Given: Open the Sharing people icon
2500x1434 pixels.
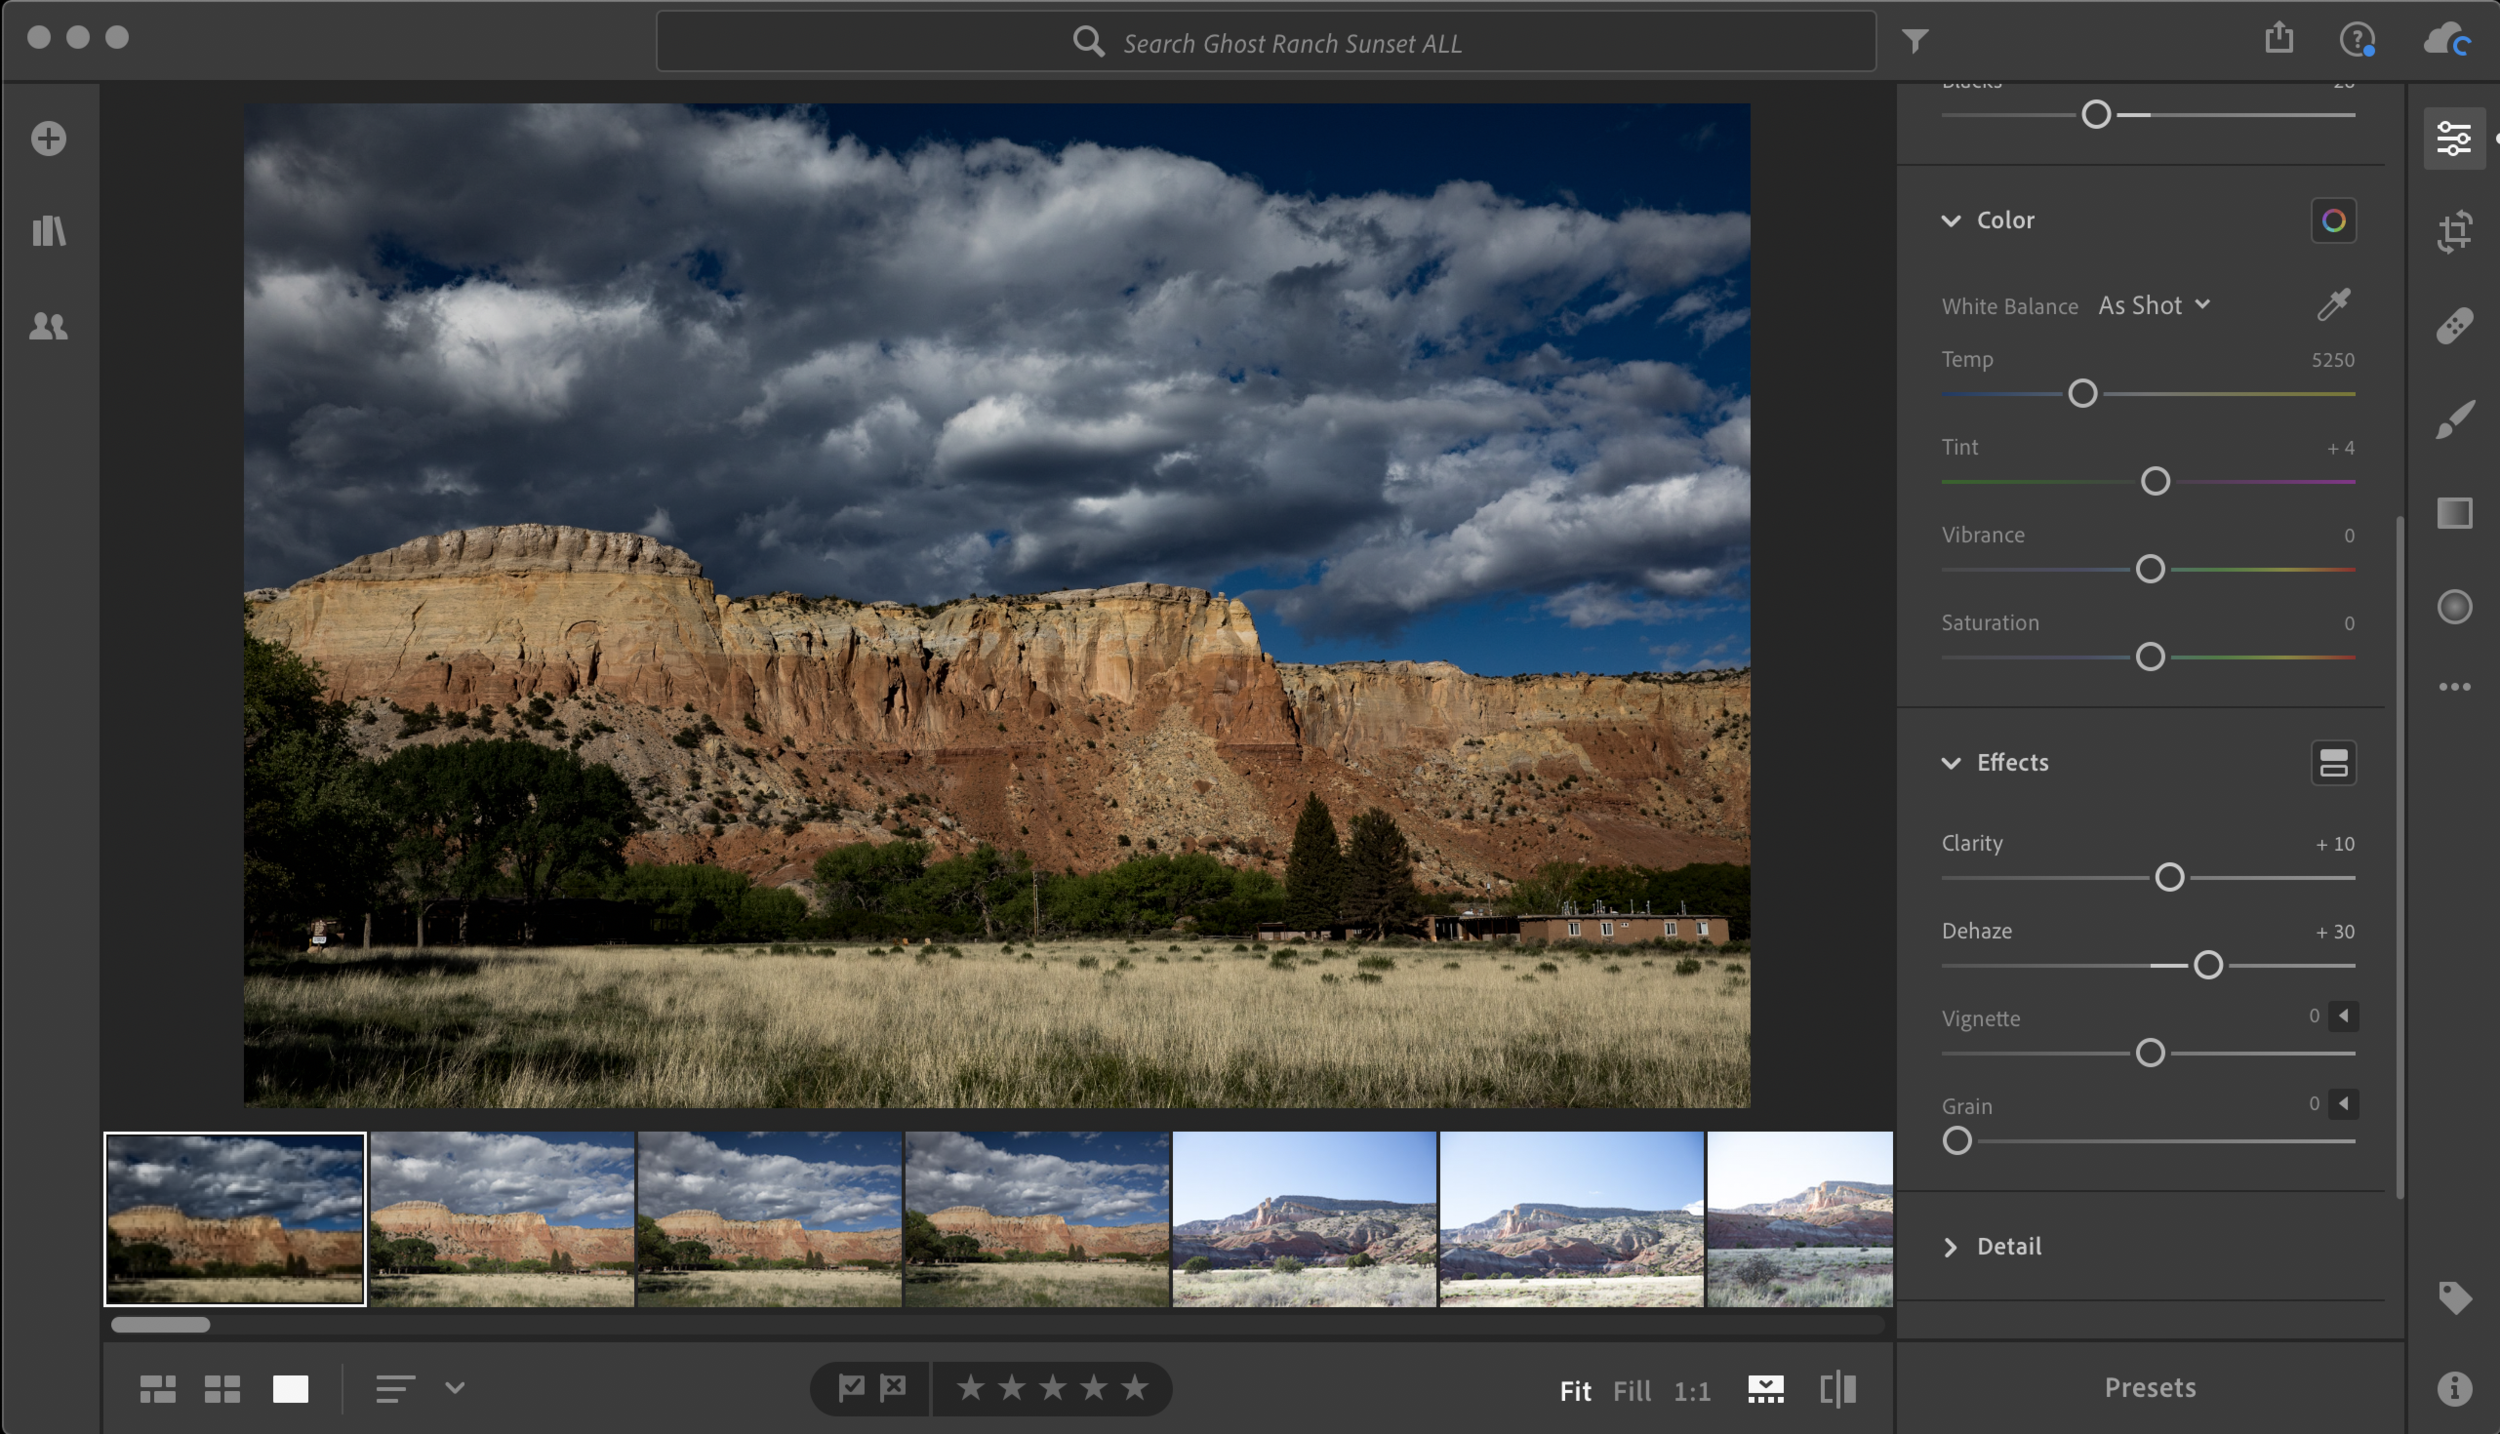Looking at the screenshot, I should (x=48, y=326).
